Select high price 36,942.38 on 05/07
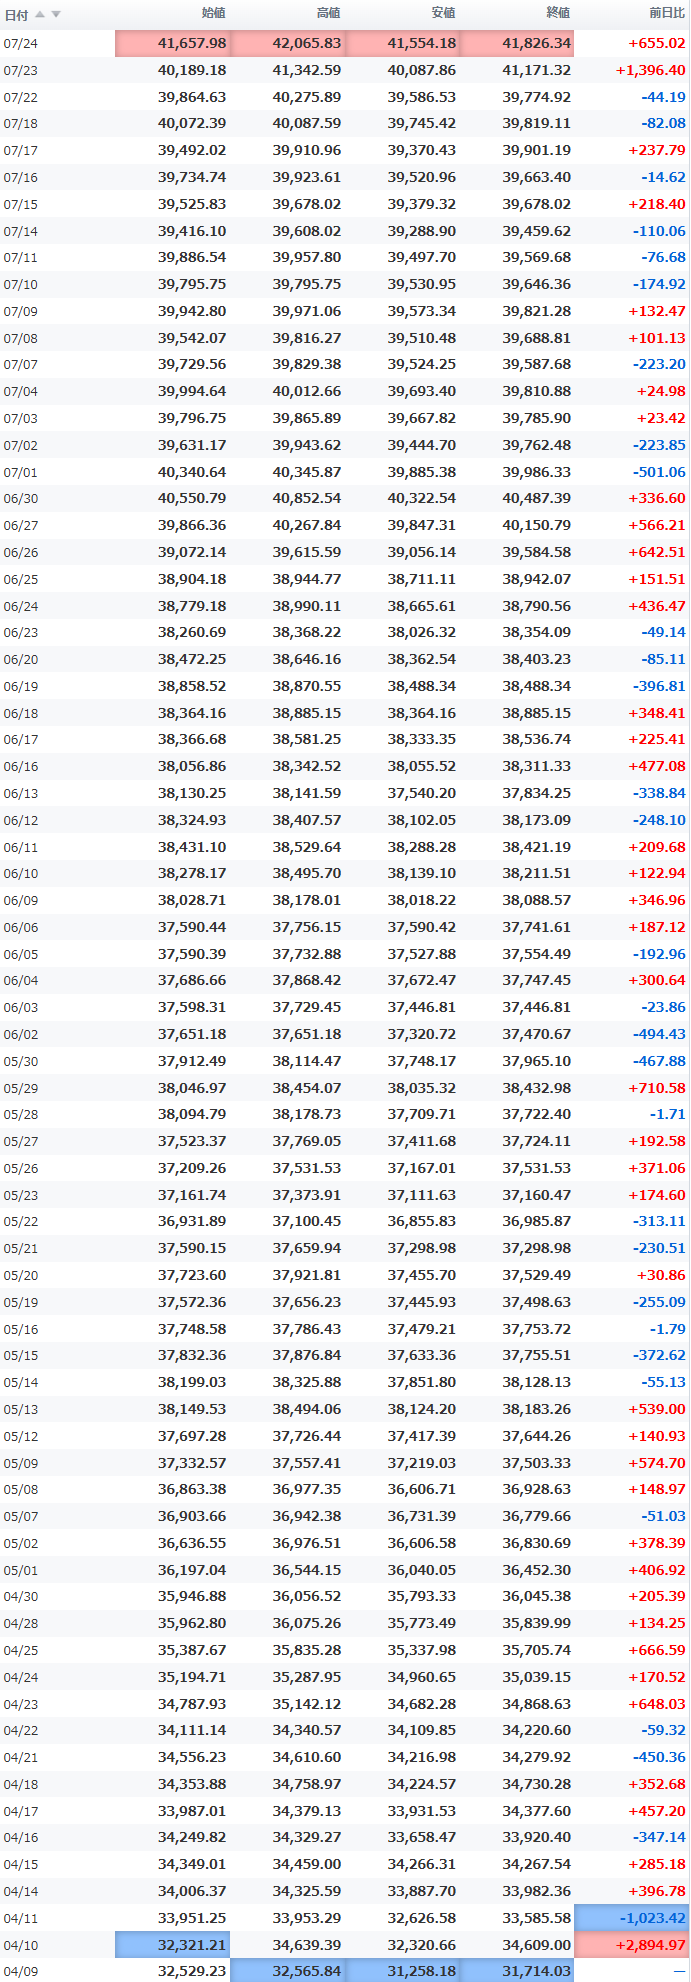This screenshot has height=1982, width=691. [x=307, y=1516]
